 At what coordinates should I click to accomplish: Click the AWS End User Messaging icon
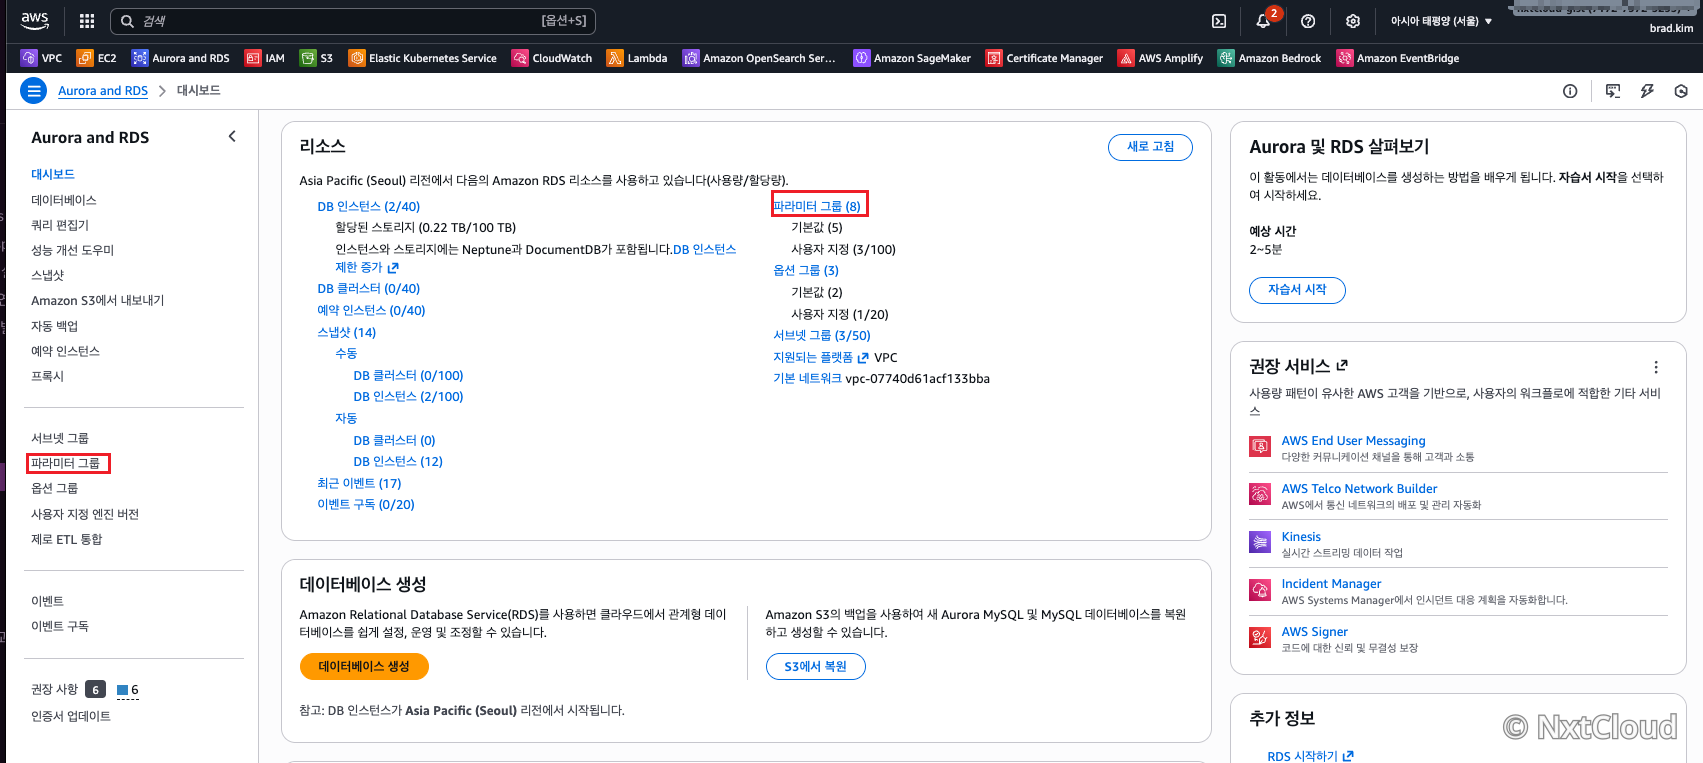click(x=1260, y=447)
